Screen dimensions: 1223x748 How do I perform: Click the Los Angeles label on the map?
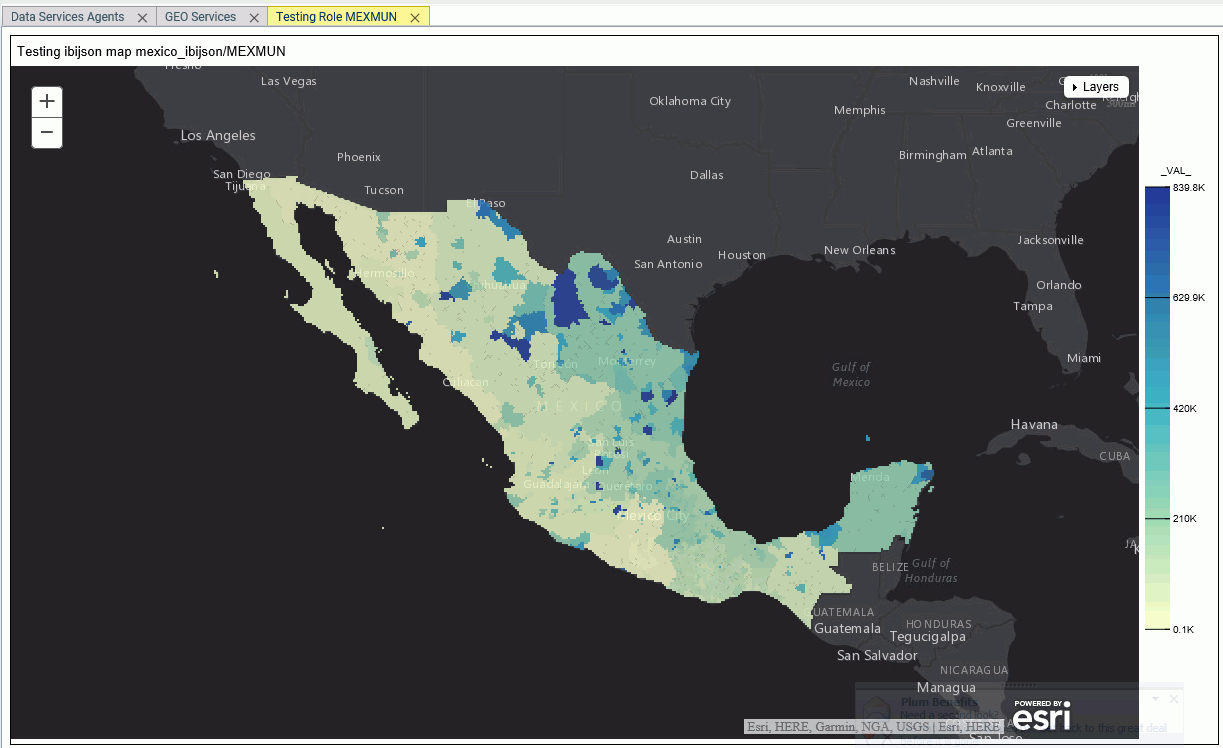tap(218, 135)
